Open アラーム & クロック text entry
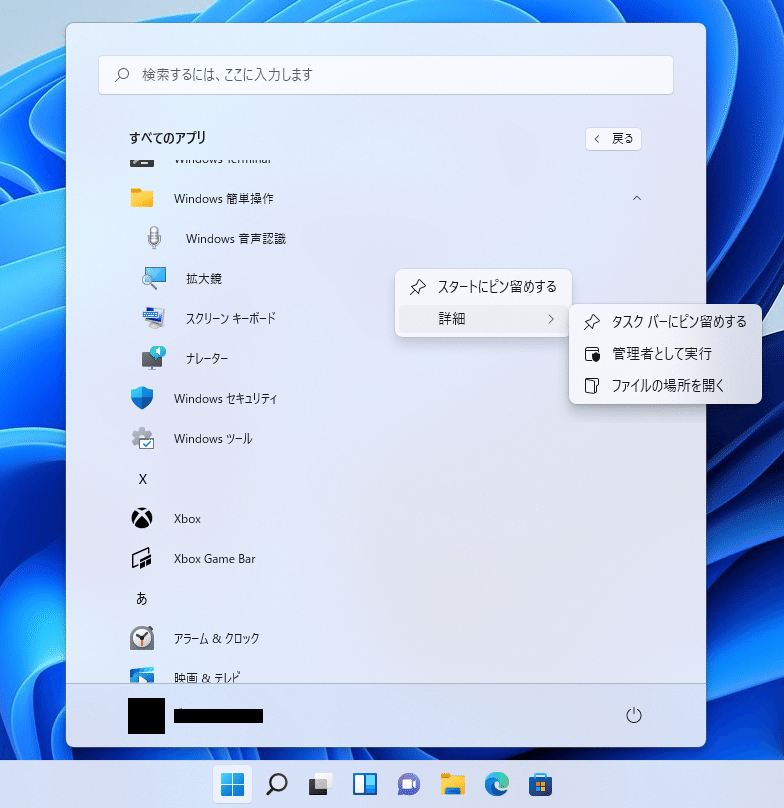Screen dimensions: 784x808 tap(216, 638)
